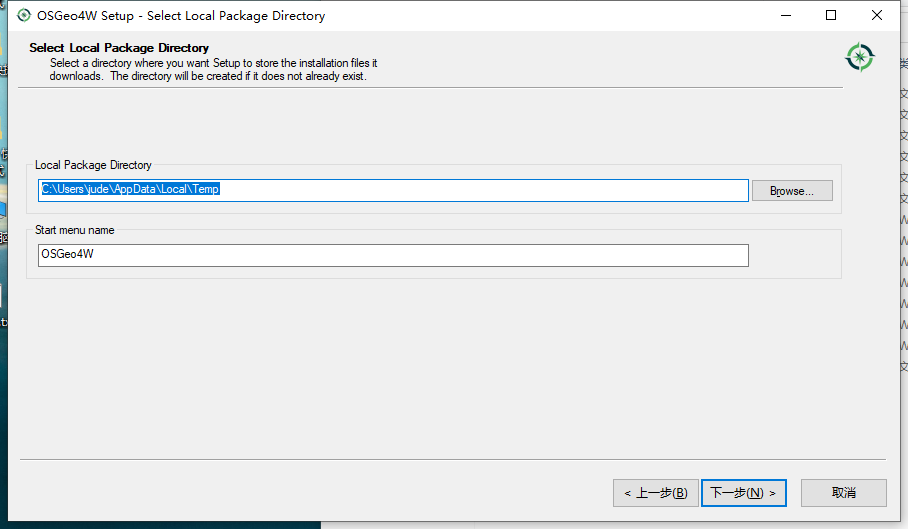Viewport: 908px width, 529px height.
Task: Click the Local Package Directory path field
Action: click(x=393, y=190)
